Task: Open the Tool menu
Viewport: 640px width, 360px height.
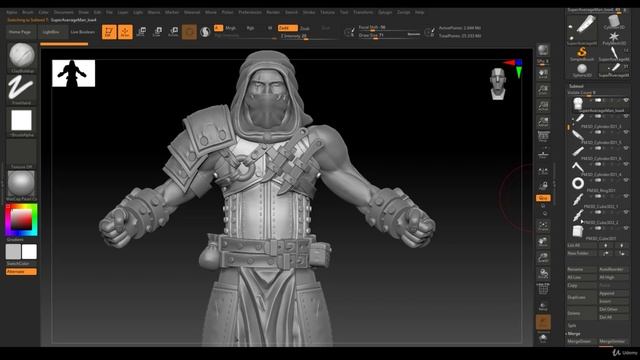Action: point(344,12)
